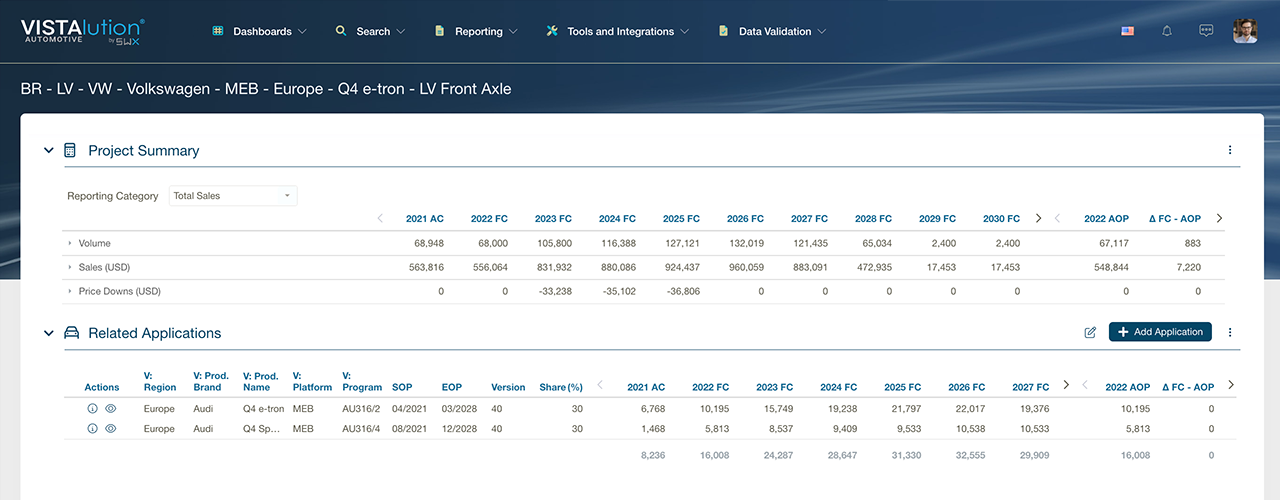Image resolution: width=1280 pixels, height=500 pixels.
Task: Click the Add Application button
Action: (1160, 332)
